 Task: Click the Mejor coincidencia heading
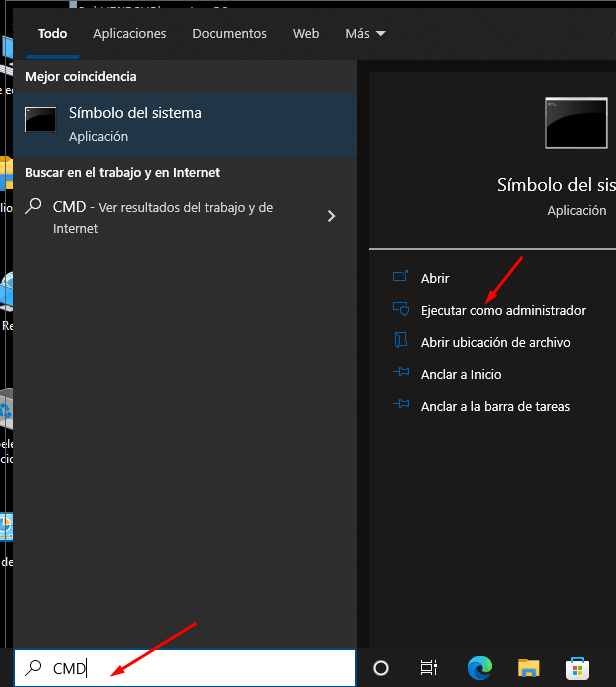81,77
